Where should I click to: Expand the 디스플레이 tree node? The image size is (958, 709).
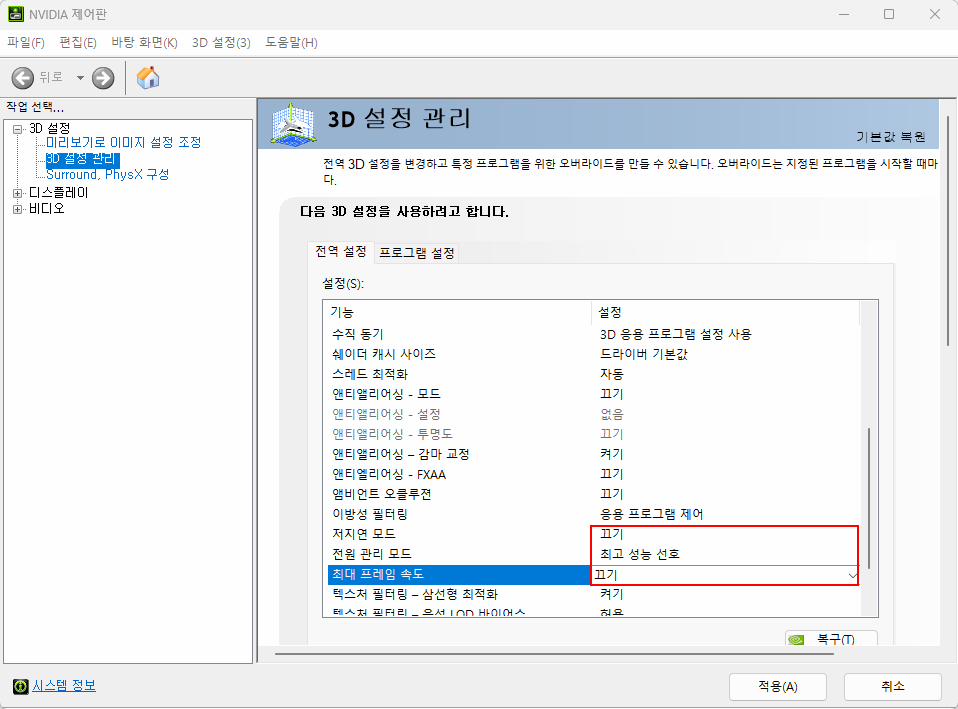(x=18, y=193)
